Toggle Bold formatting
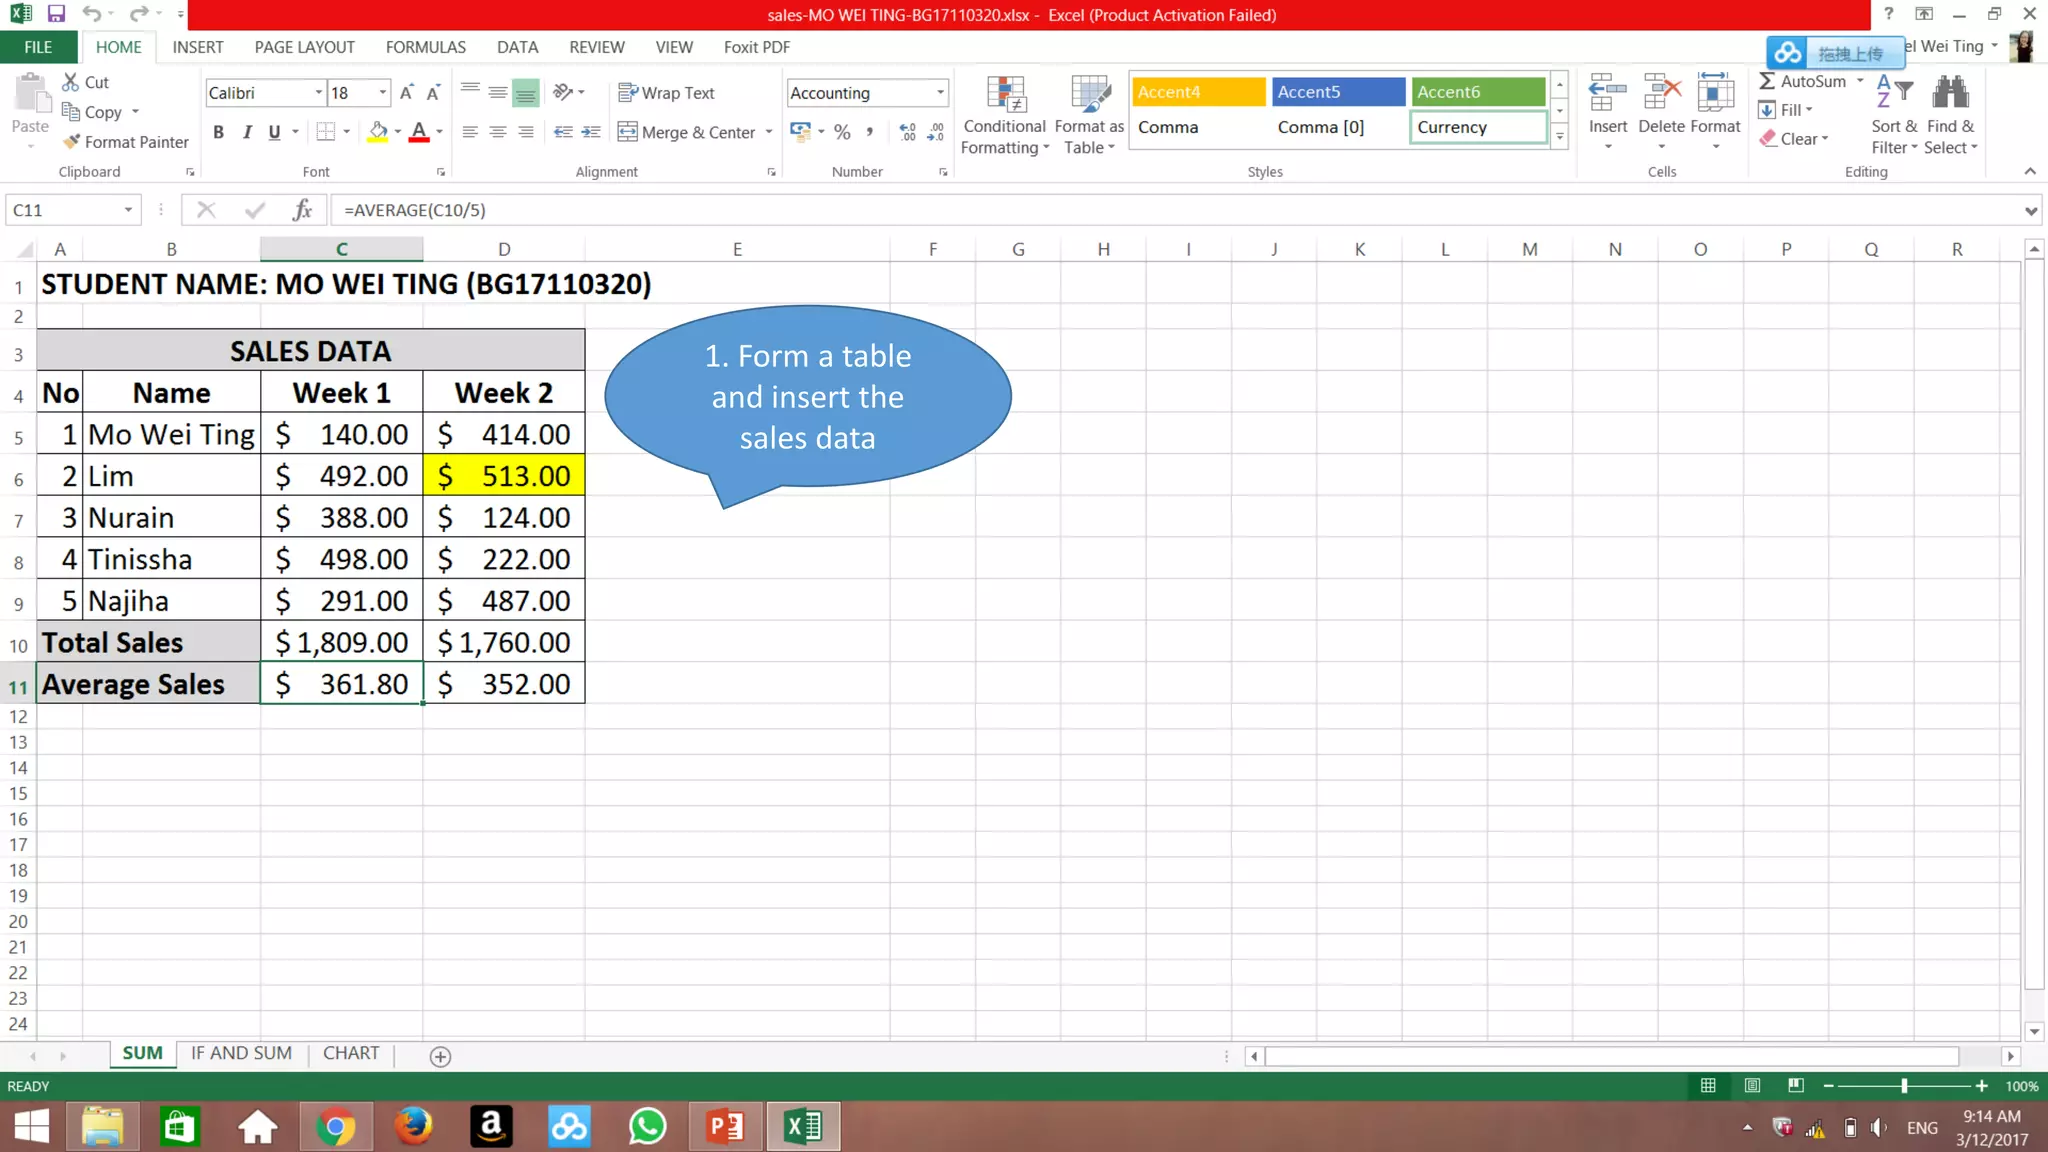2048x1152 pixels. [218, 132]
